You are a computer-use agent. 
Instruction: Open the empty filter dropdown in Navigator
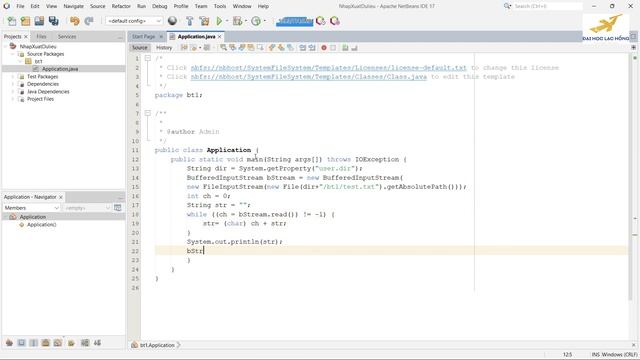87,208
